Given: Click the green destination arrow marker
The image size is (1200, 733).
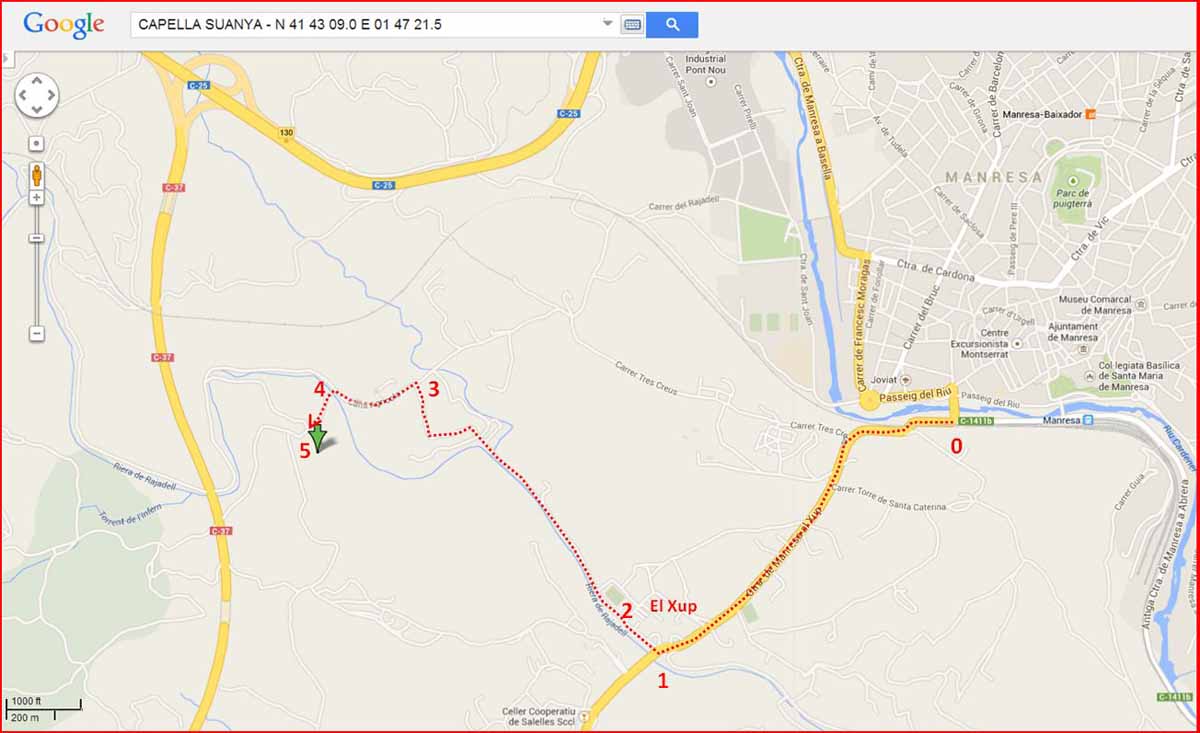Looking at the screenshot, I should [317, 436].
